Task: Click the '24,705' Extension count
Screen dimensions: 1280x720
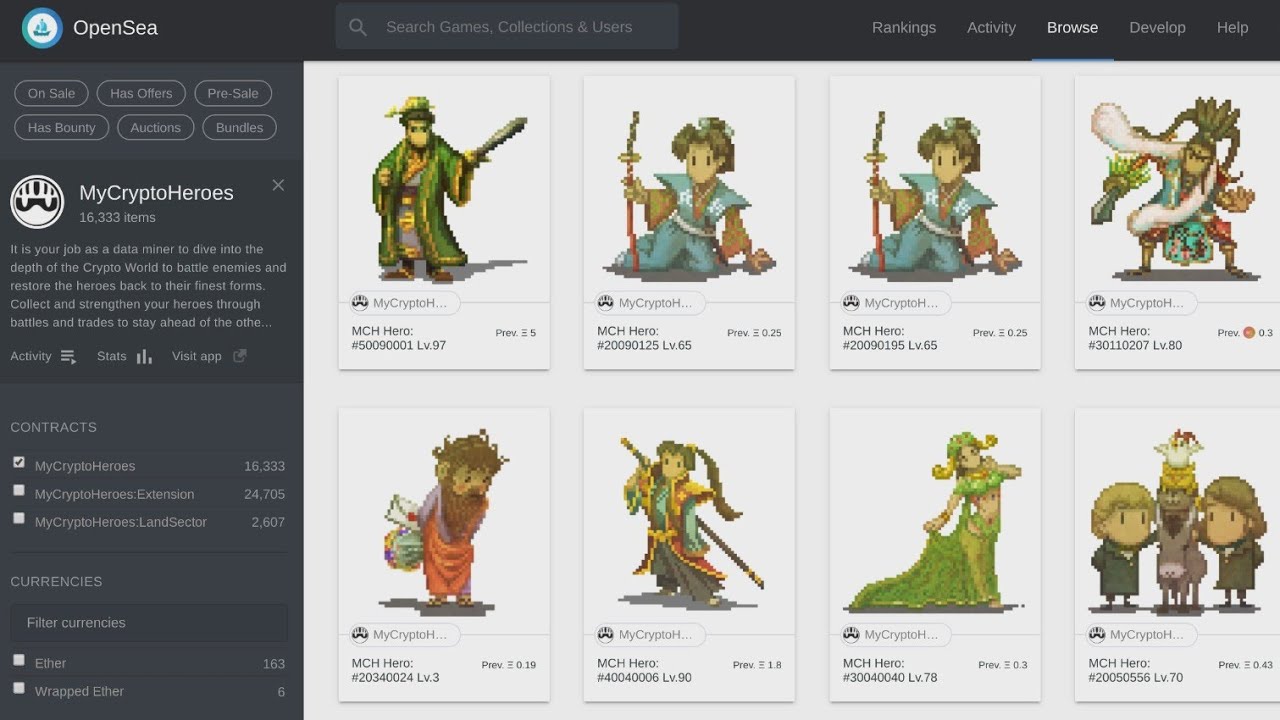Action: click(264, 494)
